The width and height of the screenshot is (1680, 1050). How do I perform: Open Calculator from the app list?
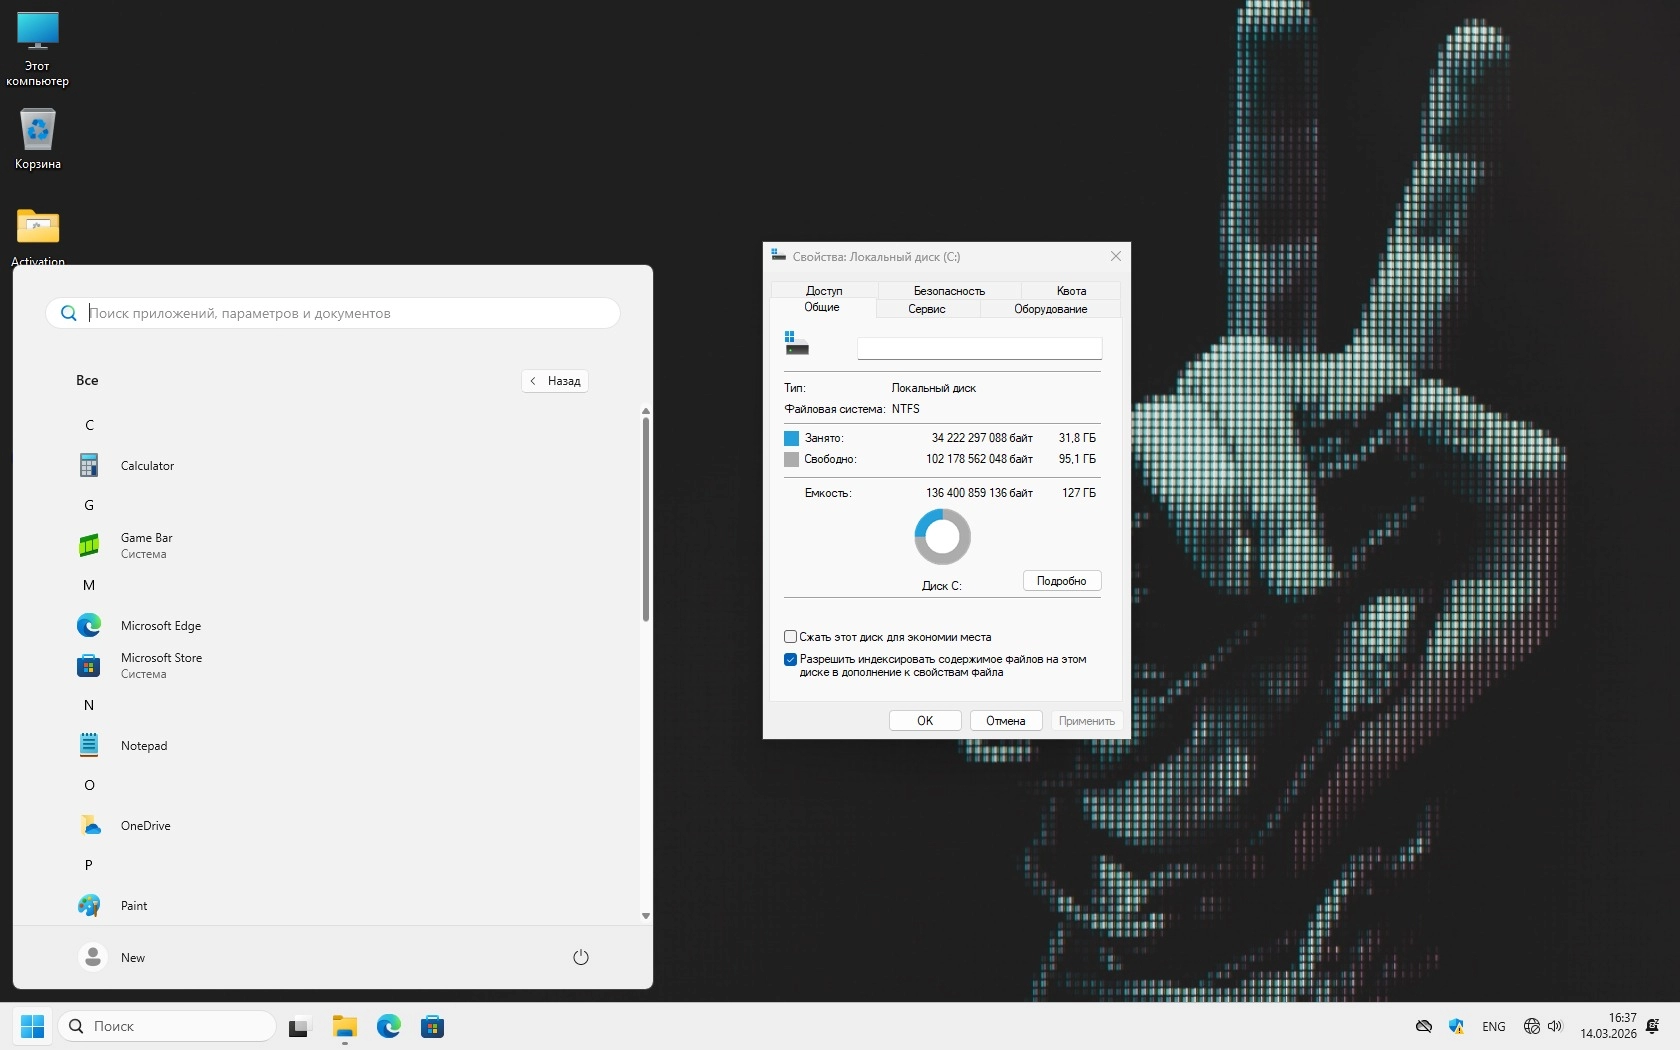146,466
